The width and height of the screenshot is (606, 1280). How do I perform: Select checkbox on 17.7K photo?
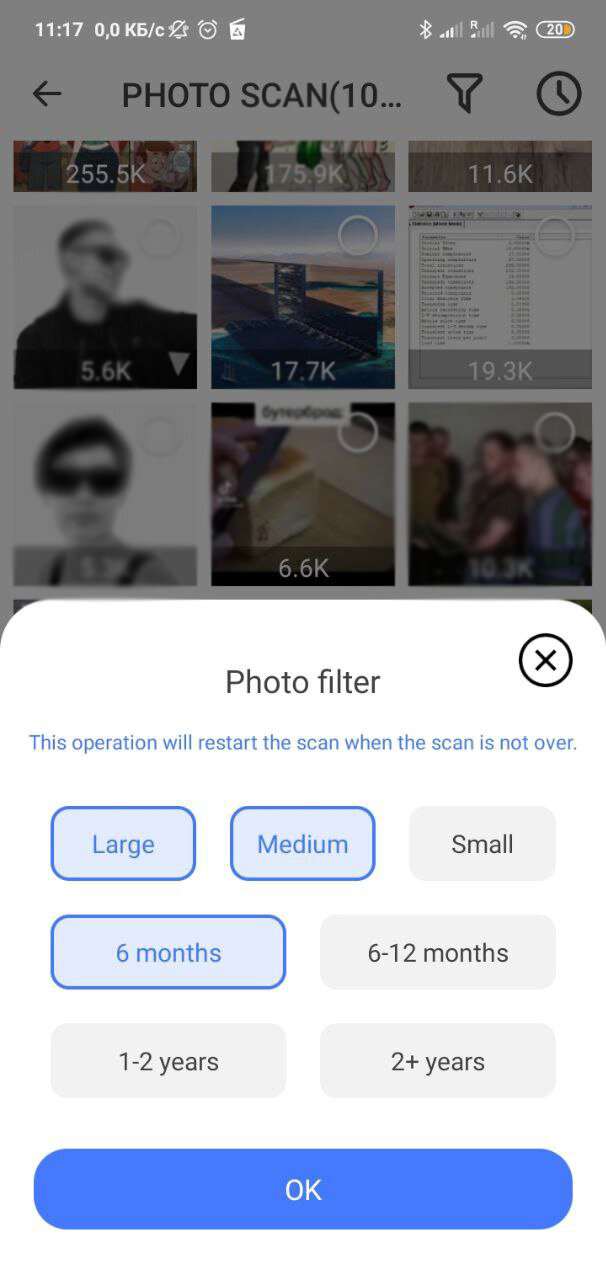[357, 237]
